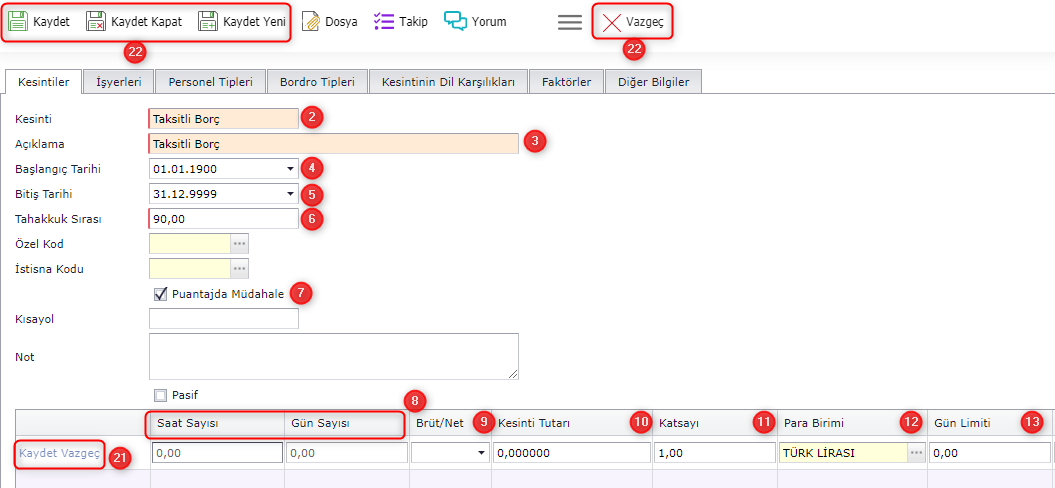Expand the Bitiş Tarihi date dropdown
This screenshot has width=1055, height=488.
[x=290, y=193]
